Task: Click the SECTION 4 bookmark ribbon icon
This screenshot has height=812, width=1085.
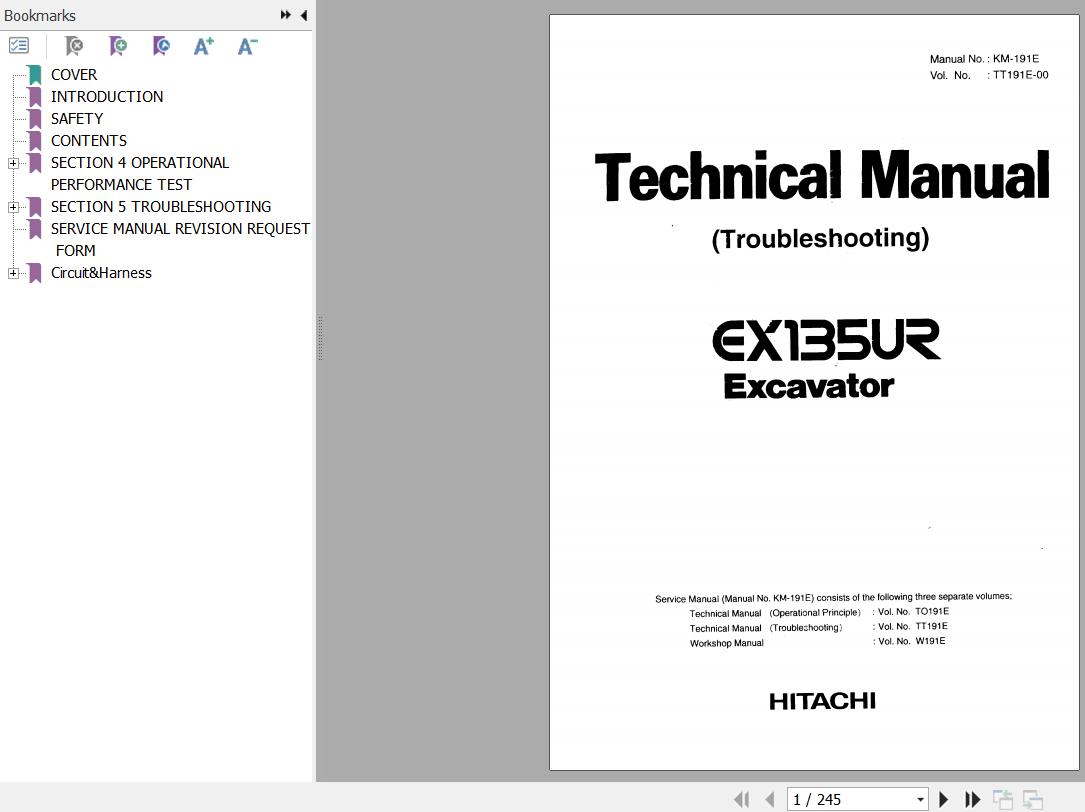Action: pos(35,163)
